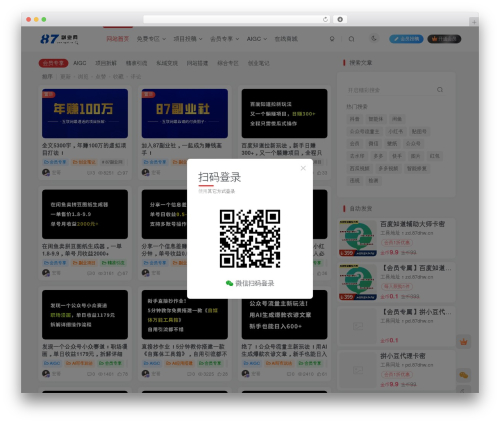
Task: Click the floating yellow chat bubble icon
Action: (464, 375)
